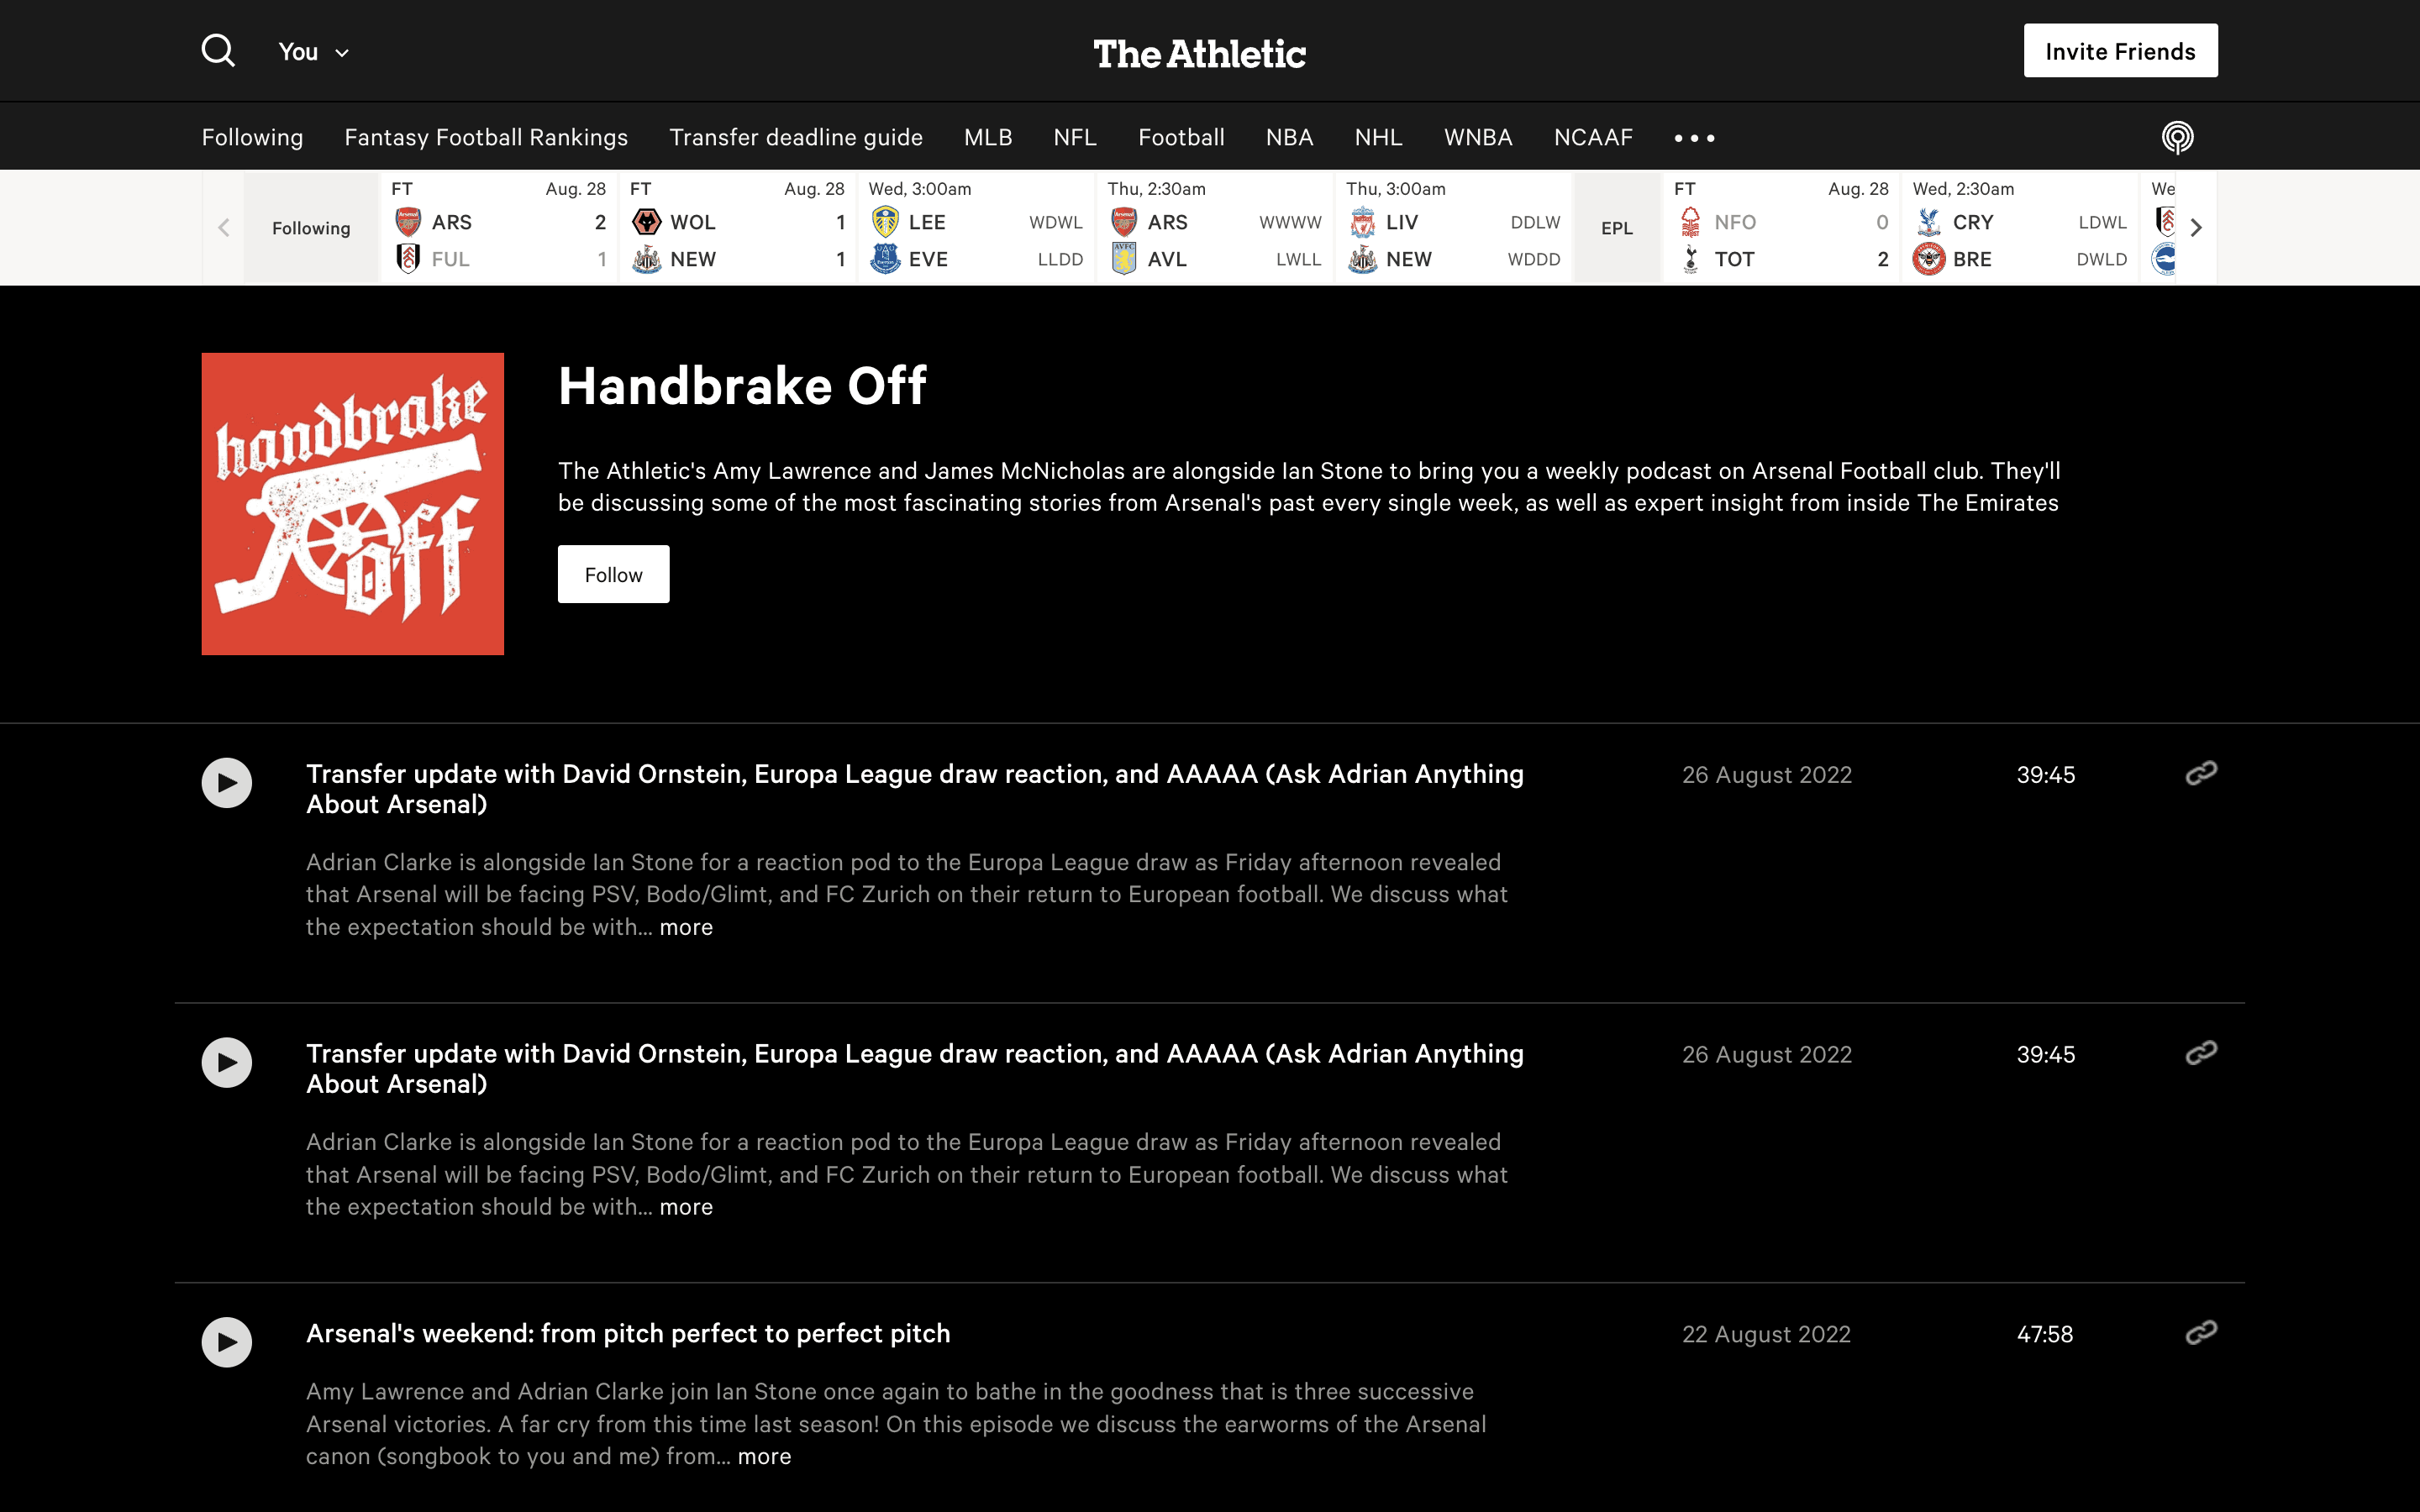Expand Arsenal's weekend description with more
The height and width of the screenshot is (1512, 2420).
click(764, 1456)
